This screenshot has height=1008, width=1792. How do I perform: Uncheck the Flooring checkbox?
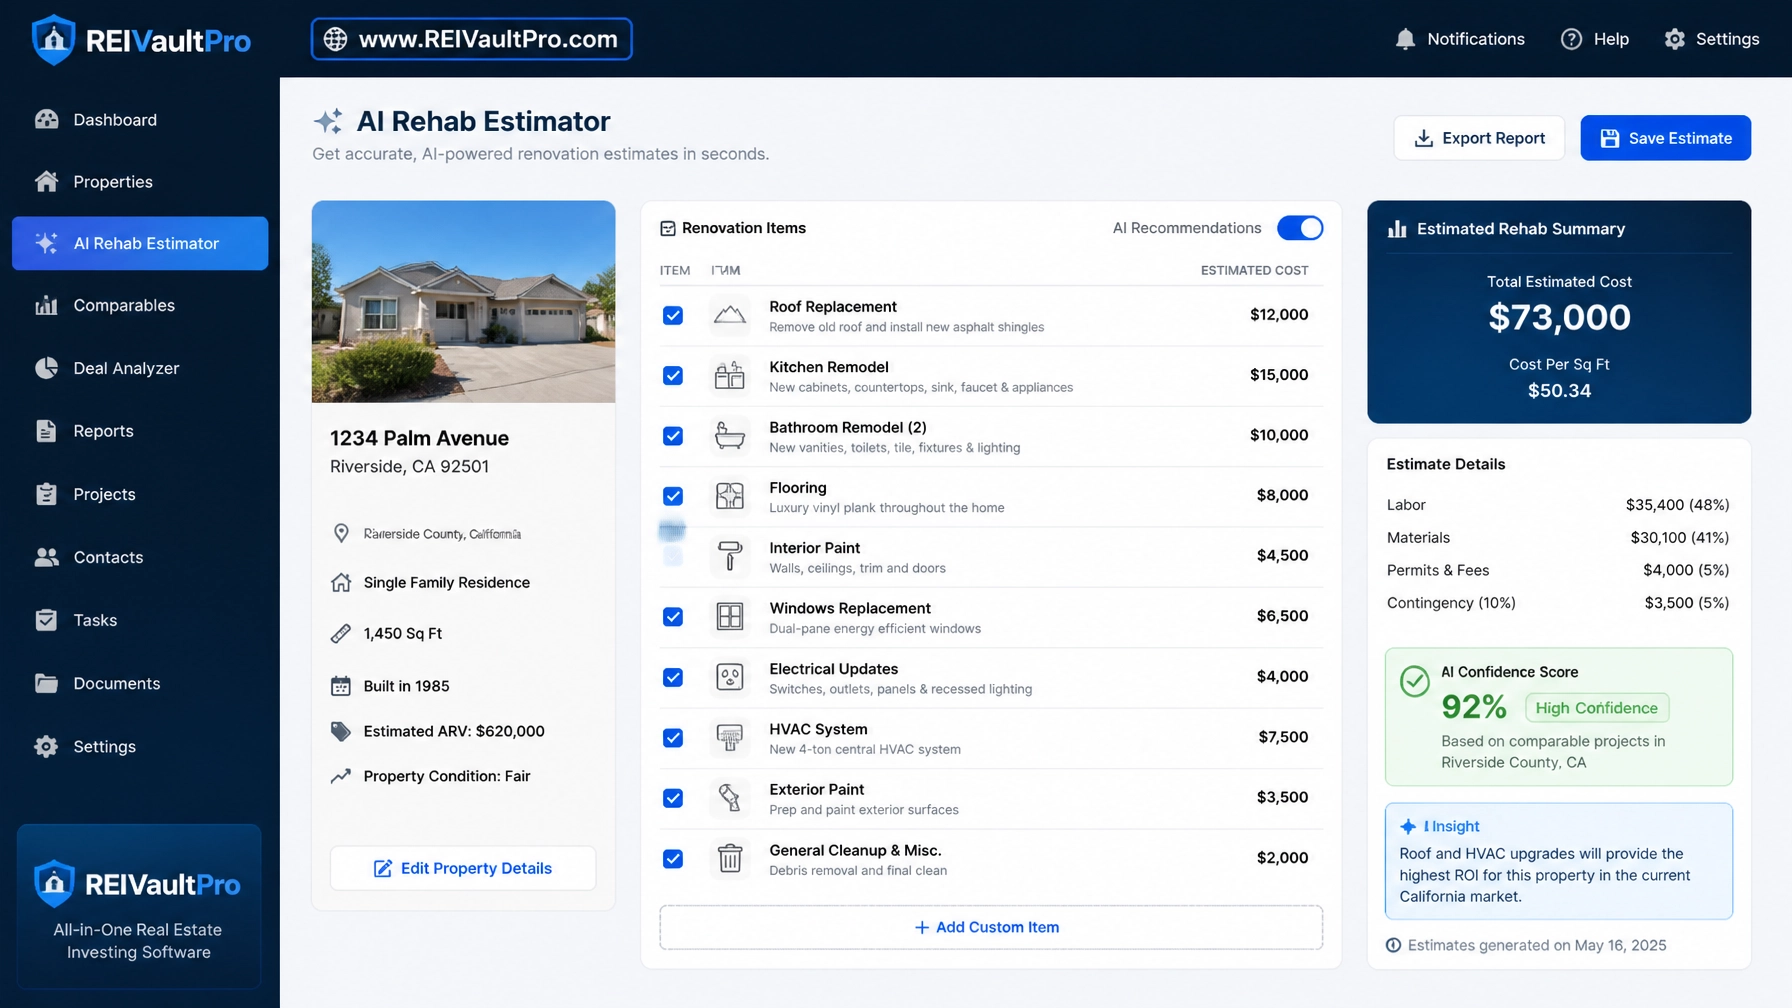point(673,496)
